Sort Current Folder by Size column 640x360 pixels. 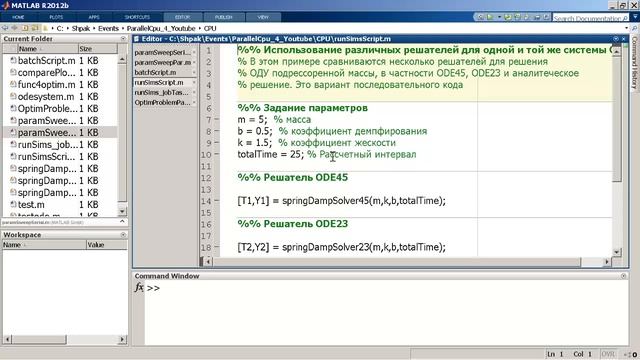tap(98, 49)
